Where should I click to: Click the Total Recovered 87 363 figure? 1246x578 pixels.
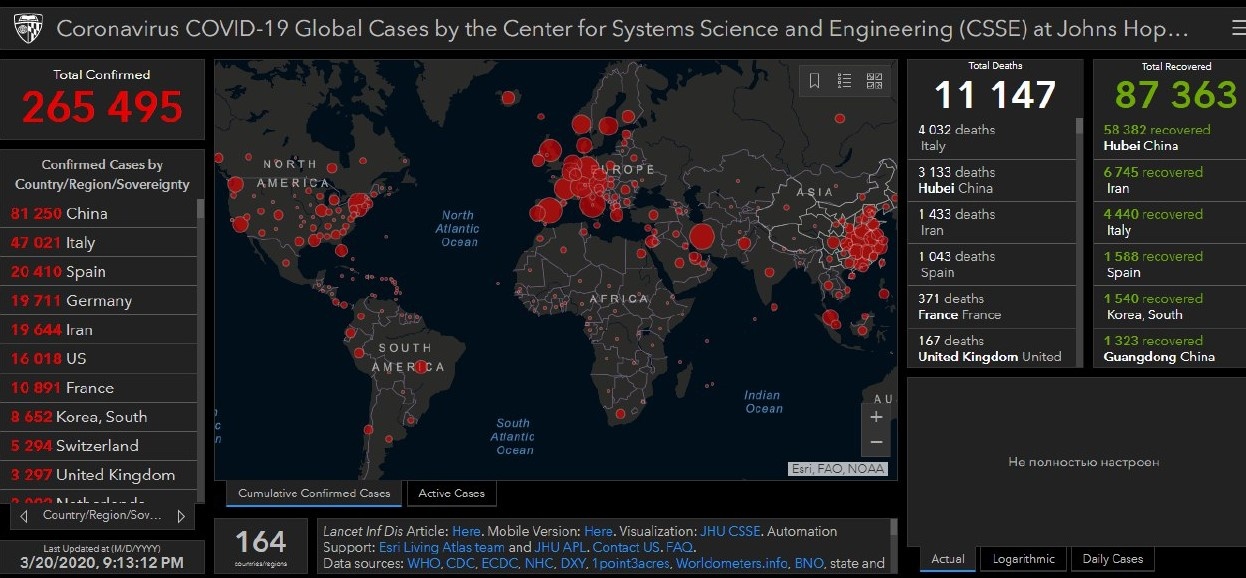pos(1176,95)
